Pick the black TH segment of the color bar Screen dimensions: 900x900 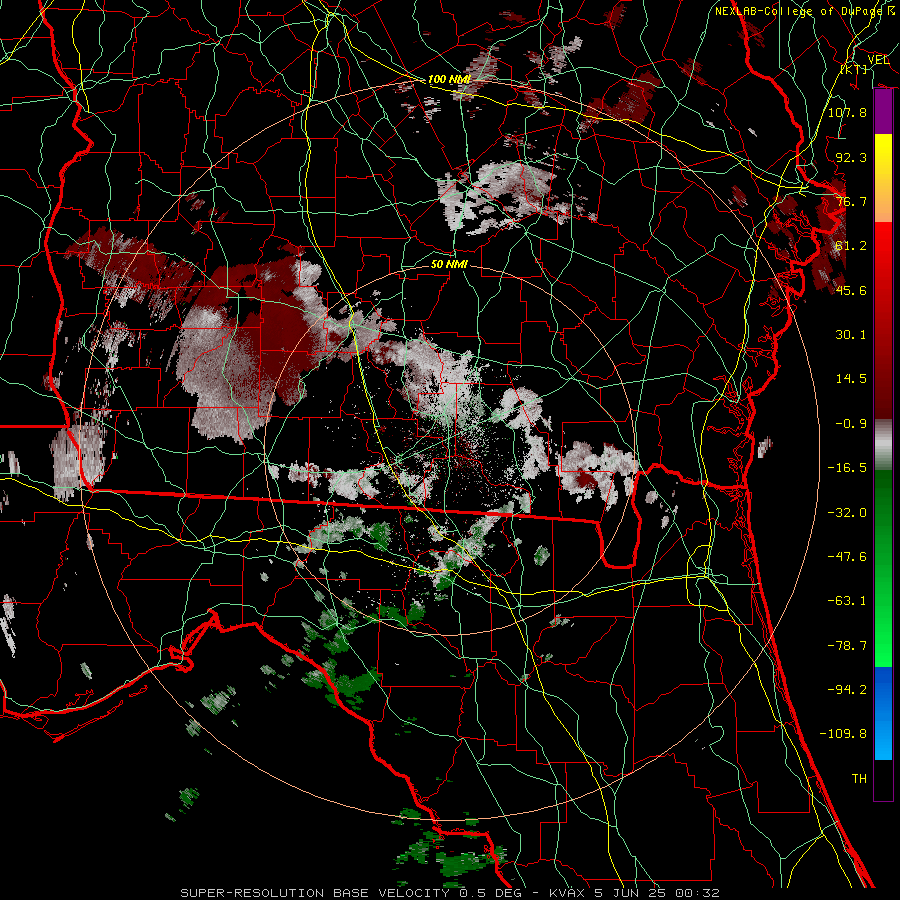click(883, 780)
